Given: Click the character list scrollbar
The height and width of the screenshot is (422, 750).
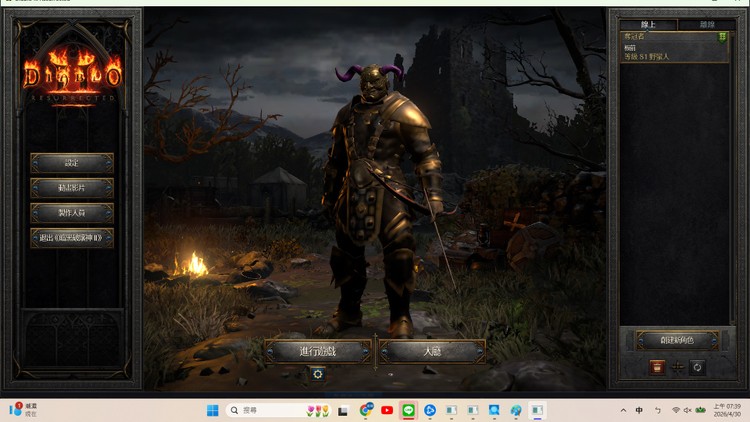Looking at the screenshot, I should coord(733,177).
